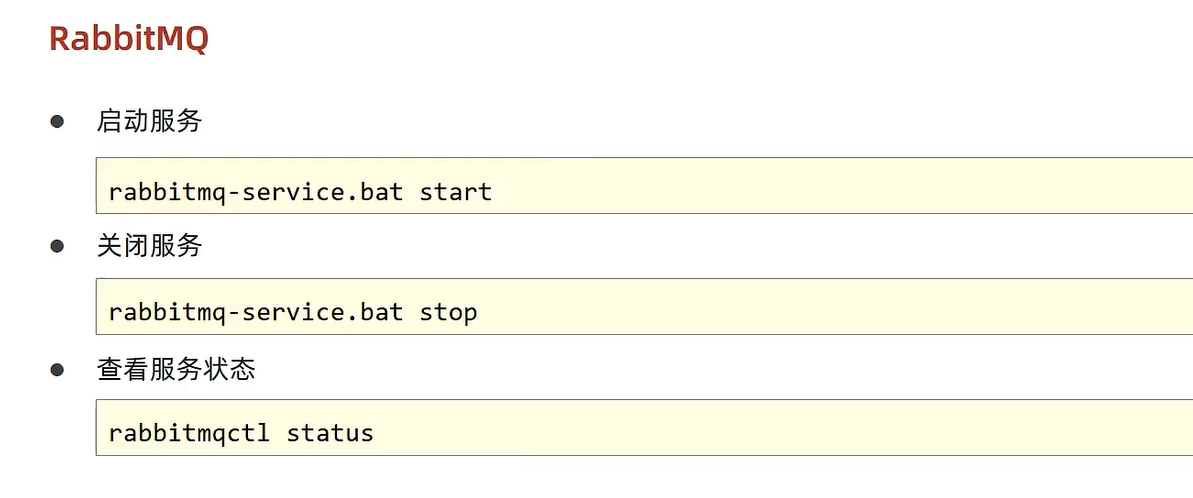Click empty area of stop command box

(x=837, y=306)
